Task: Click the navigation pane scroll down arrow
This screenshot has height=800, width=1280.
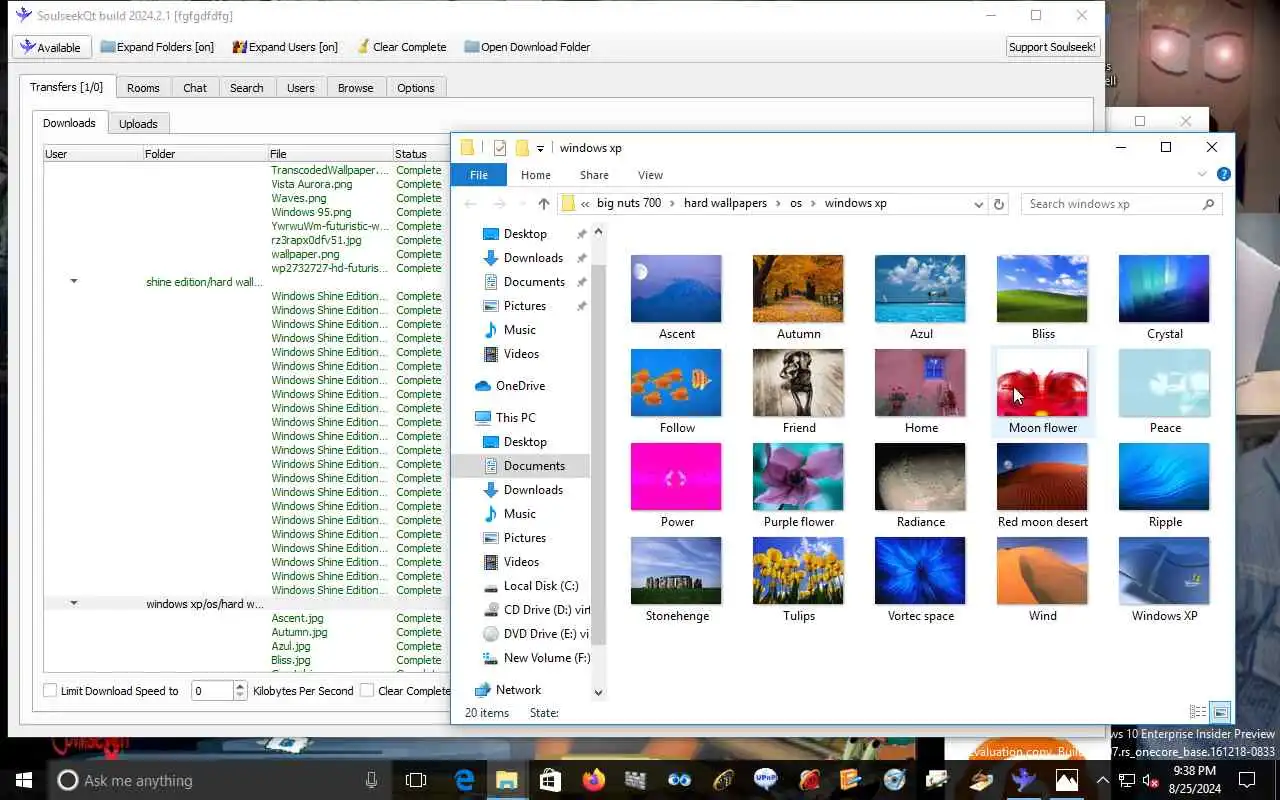Action: point(598,692)
